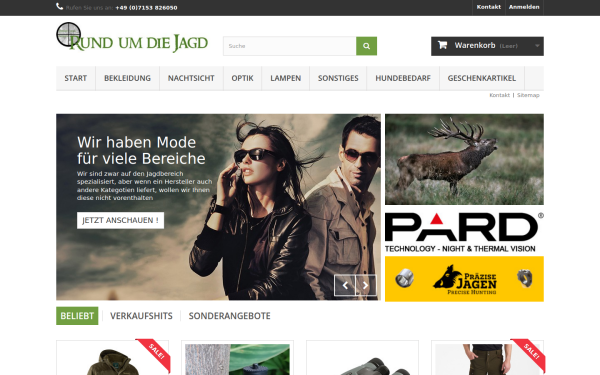
Task: Open the LAMPEN category
Action: (x=285, y=78)
